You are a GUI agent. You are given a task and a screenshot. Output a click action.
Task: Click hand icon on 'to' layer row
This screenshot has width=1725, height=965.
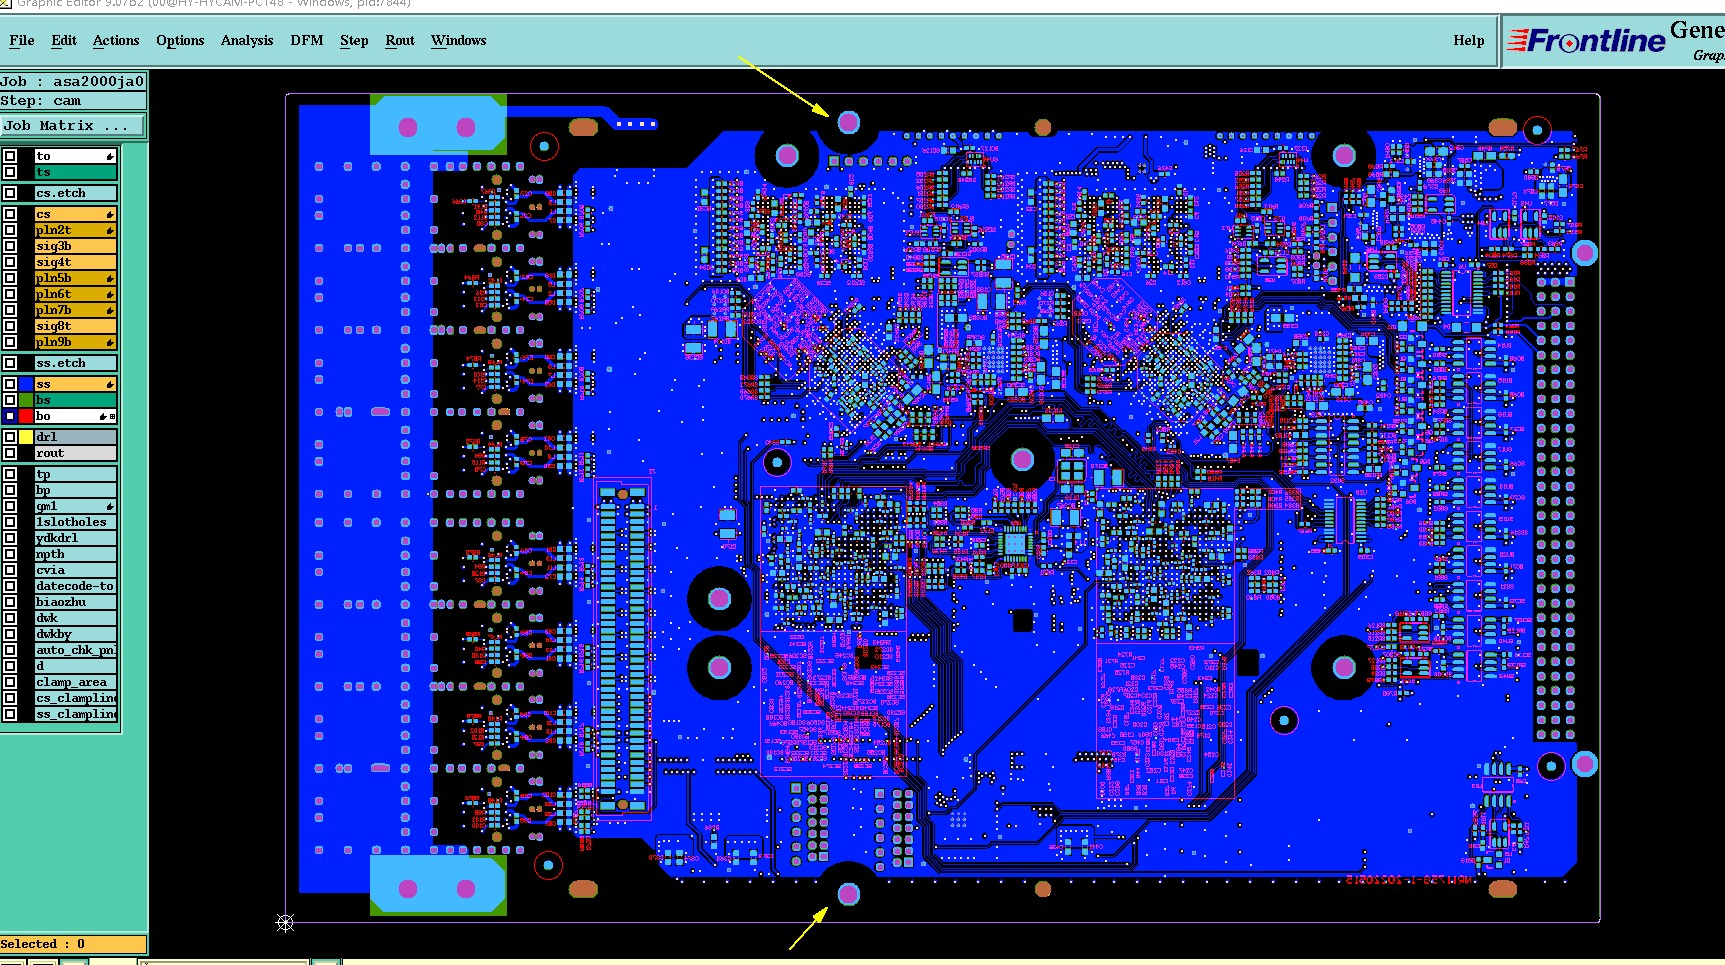point(110,157)
